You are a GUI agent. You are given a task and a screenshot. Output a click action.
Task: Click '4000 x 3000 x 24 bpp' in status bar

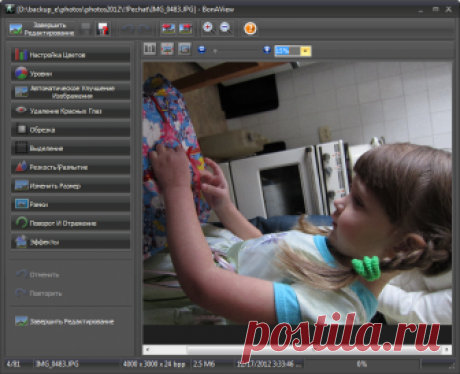tap(154, 364)
